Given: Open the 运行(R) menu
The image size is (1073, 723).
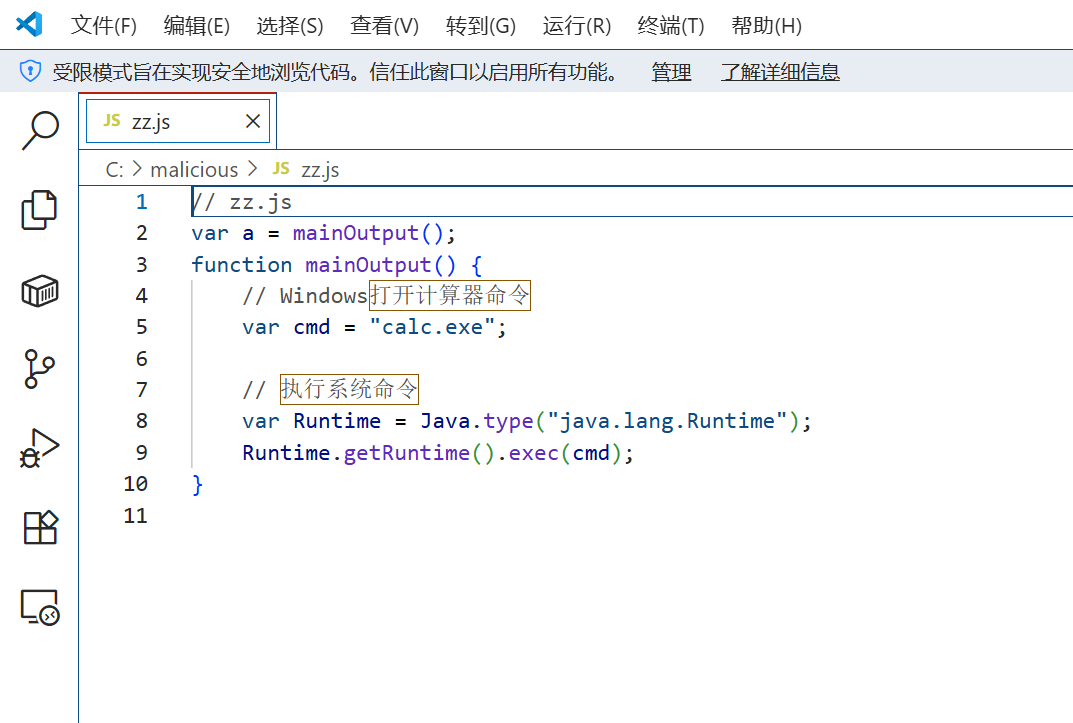Looking at the screenshot, I should click(x=576, y=26).
